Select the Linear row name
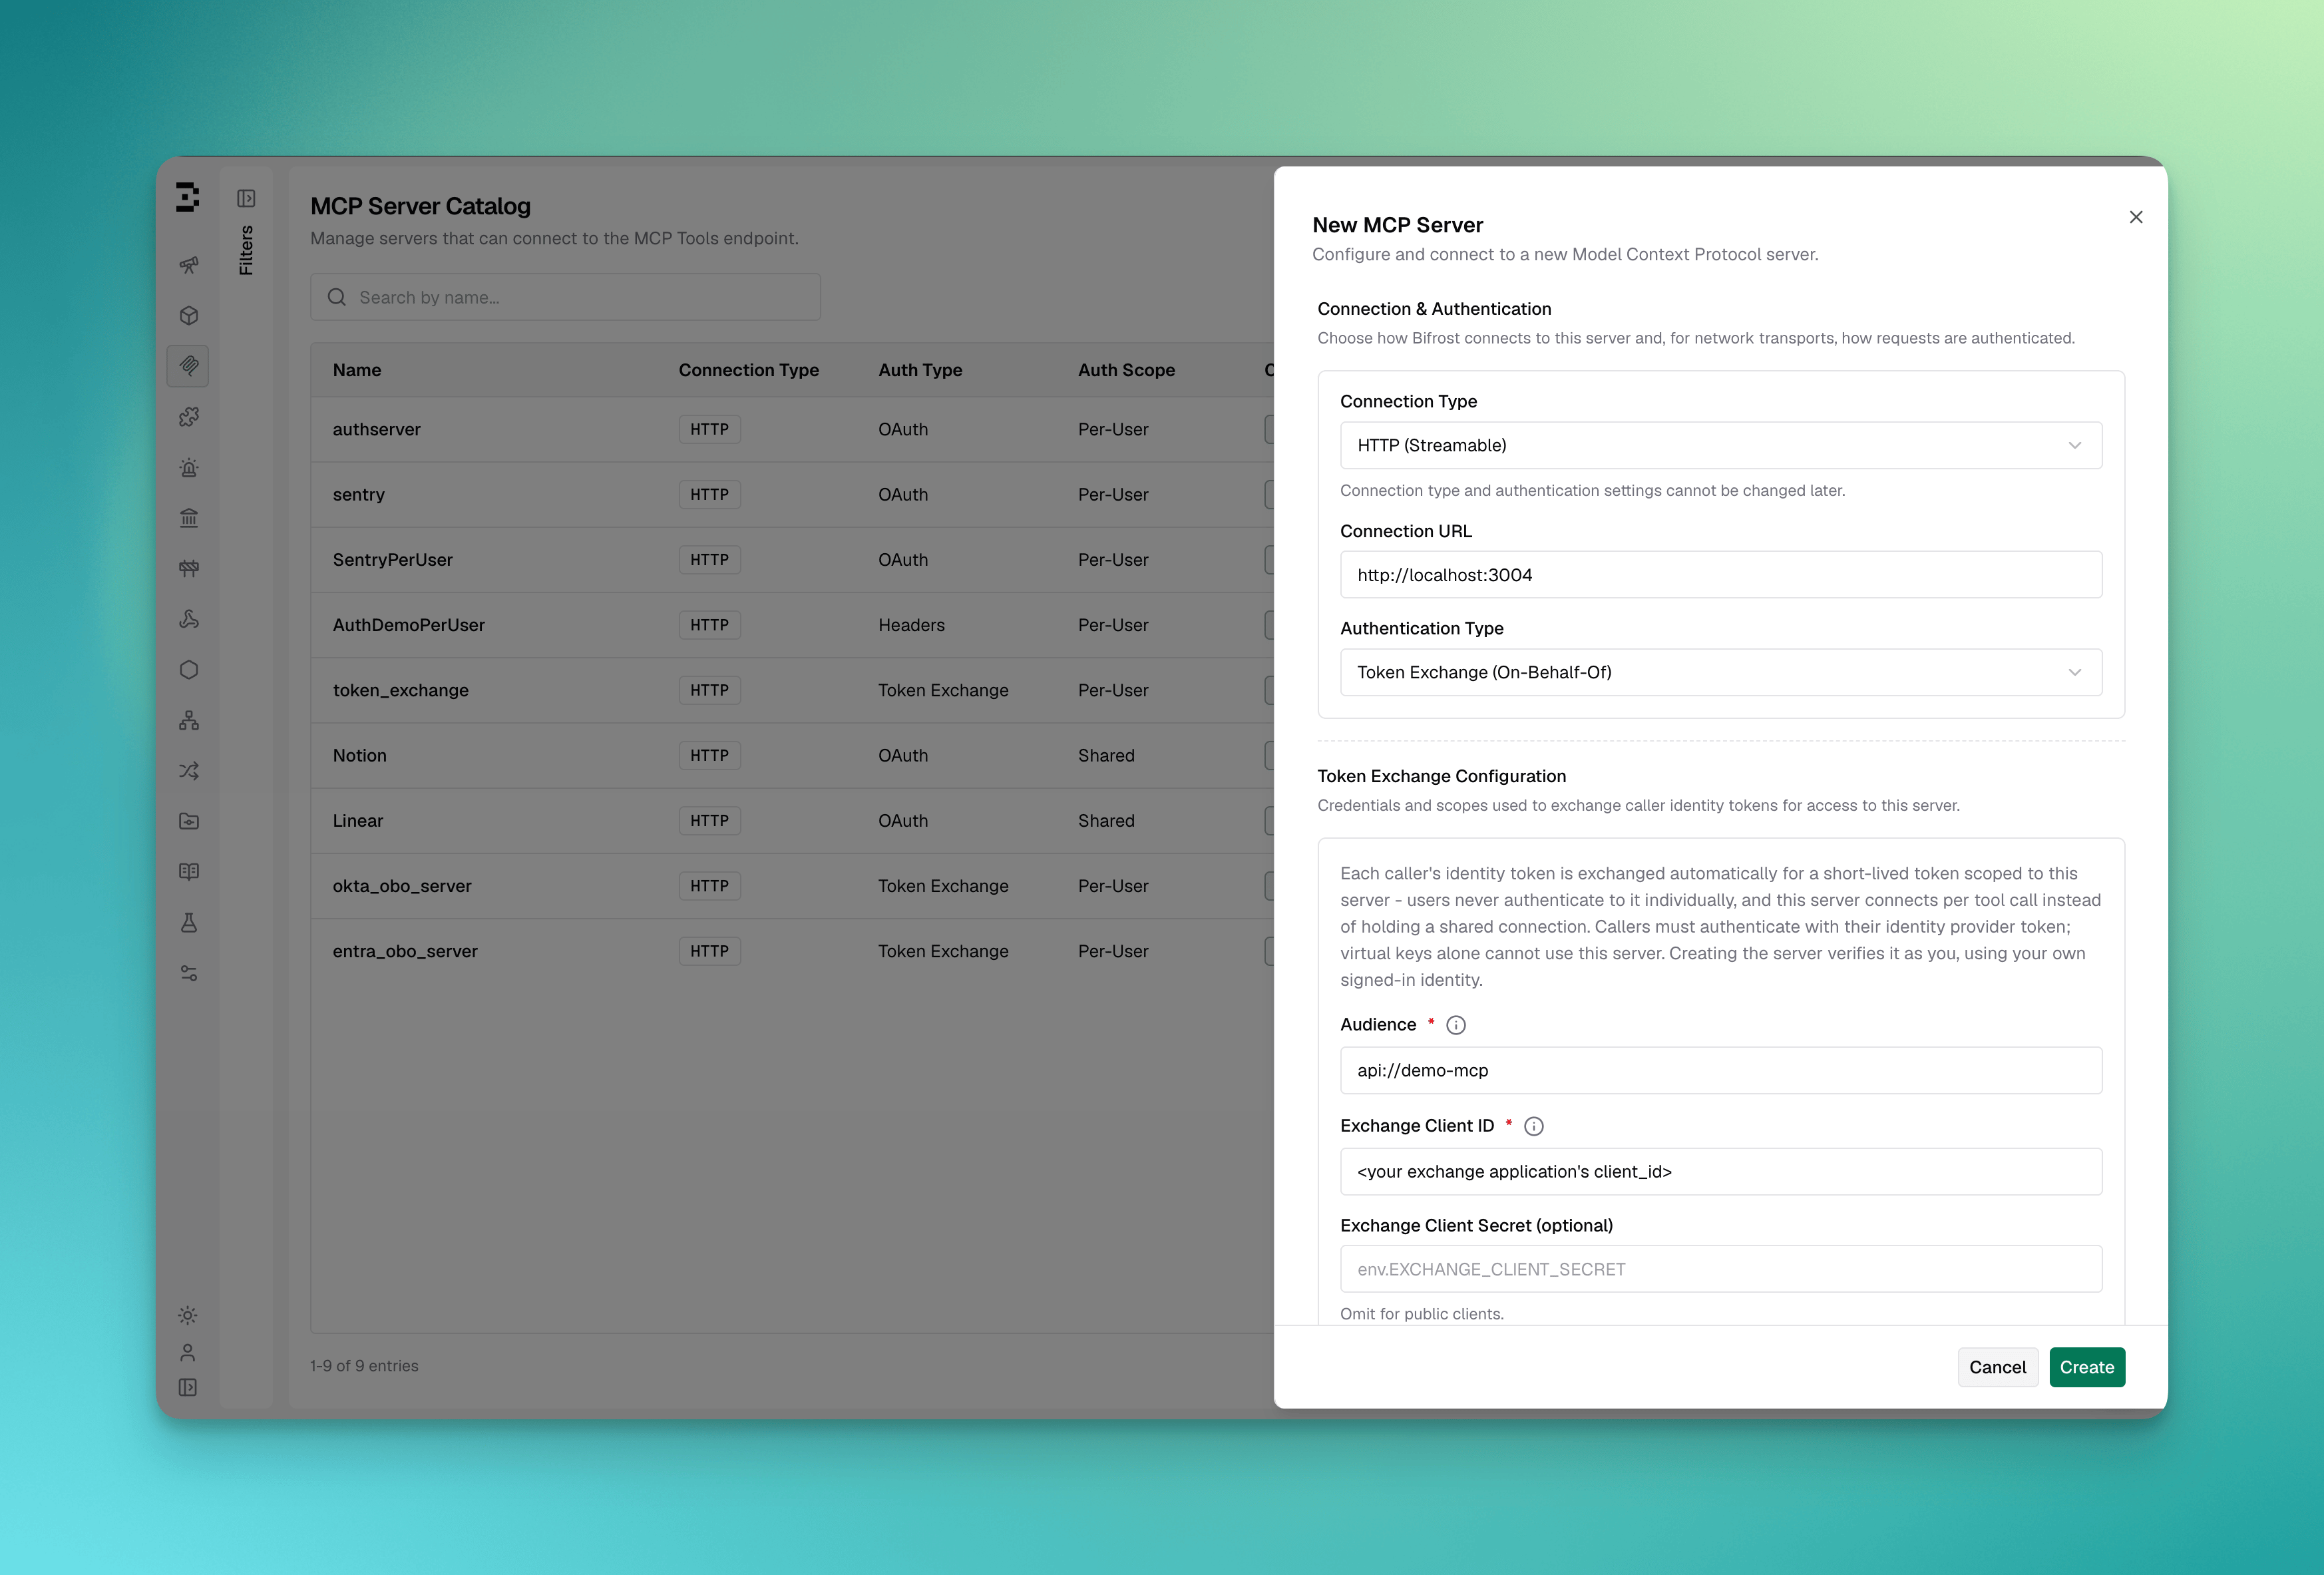 coord(358,821)
